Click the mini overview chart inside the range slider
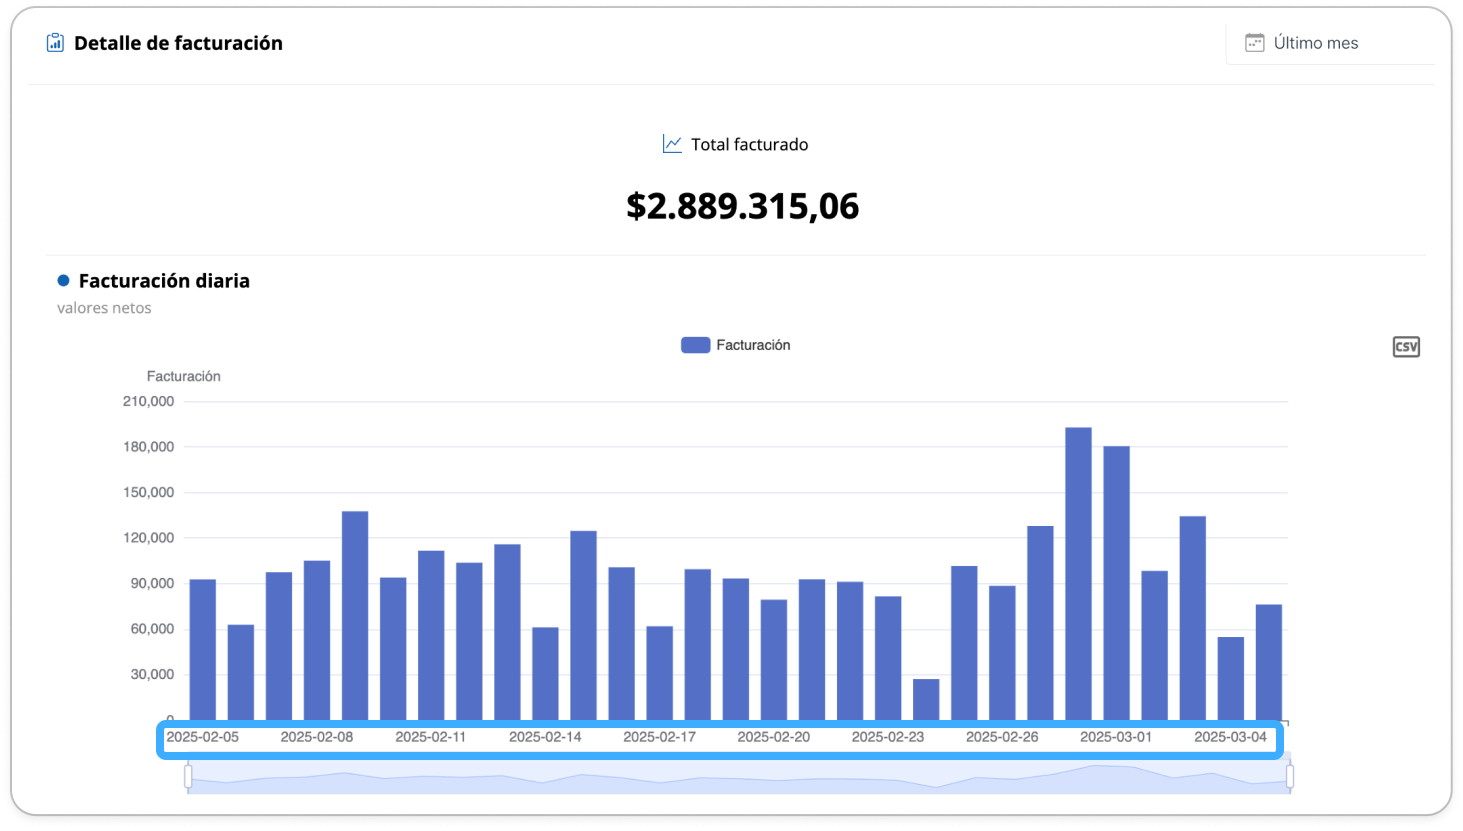The width and height of the screenshot is (1463, 831). click(x=739, y=776)
